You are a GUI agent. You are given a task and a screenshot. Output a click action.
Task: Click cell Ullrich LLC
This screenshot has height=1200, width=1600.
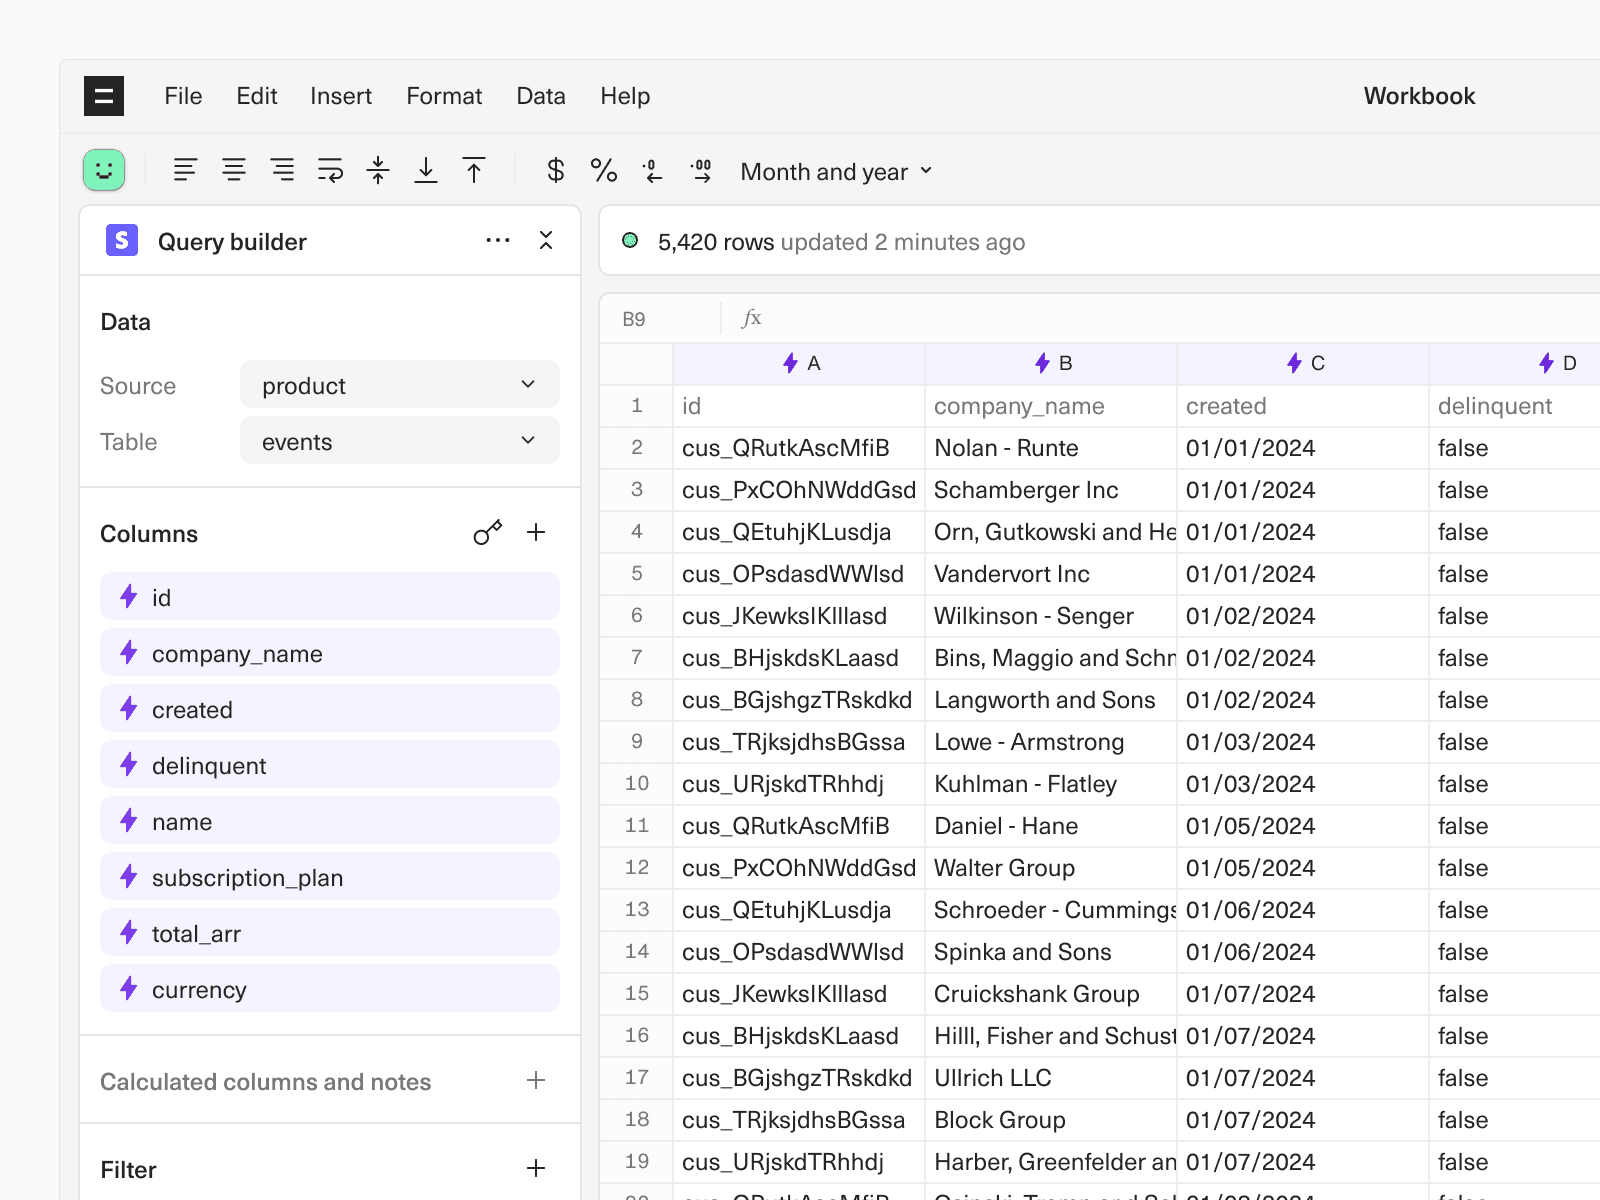1051,1077
